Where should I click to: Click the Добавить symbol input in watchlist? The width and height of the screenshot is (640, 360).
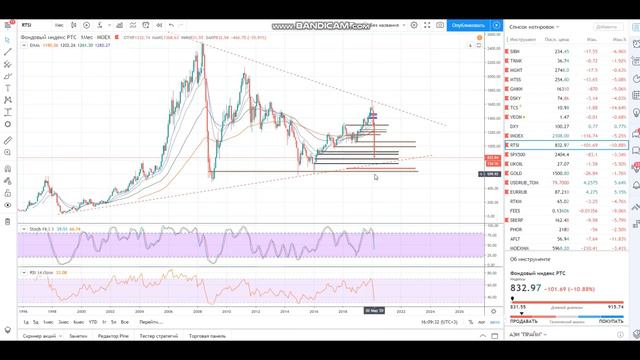pos(608,27)
